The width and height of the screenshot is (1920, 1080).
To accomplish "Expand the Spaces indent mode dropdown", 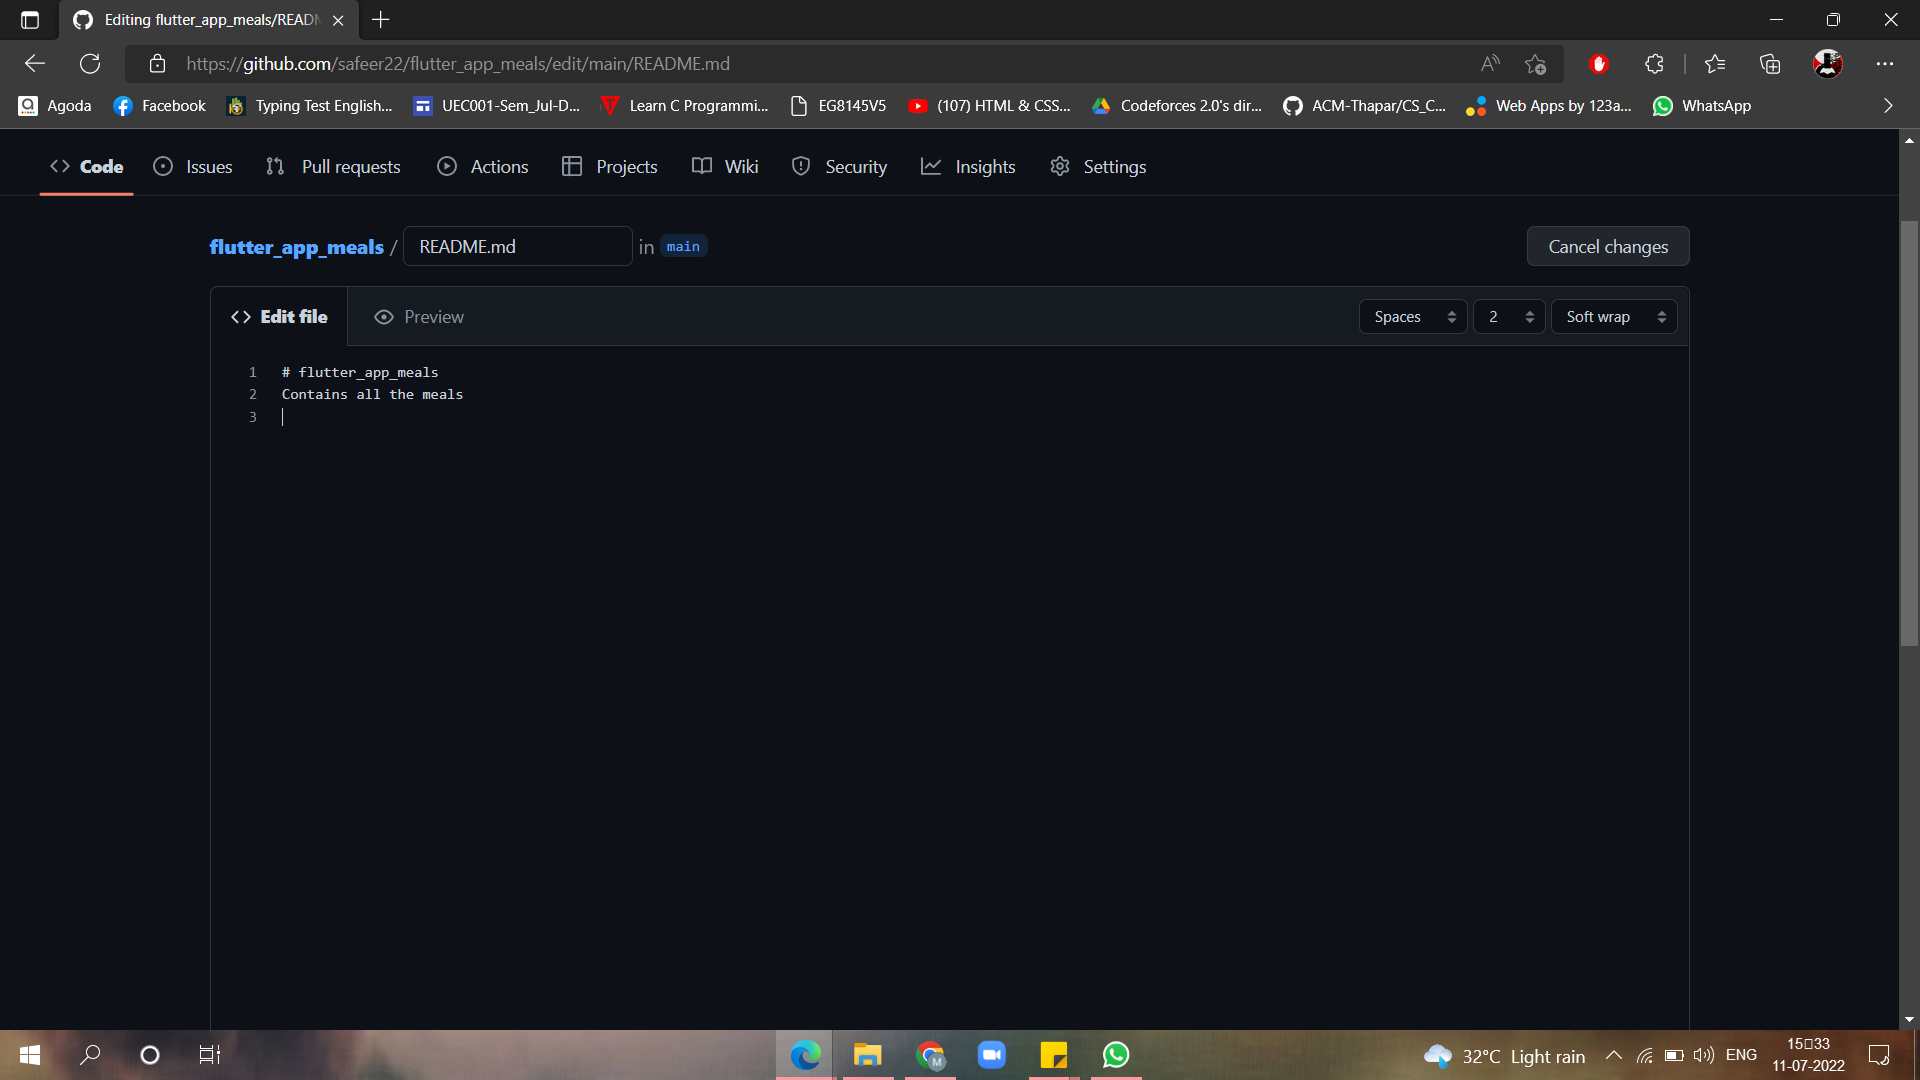I will 1413,317.
